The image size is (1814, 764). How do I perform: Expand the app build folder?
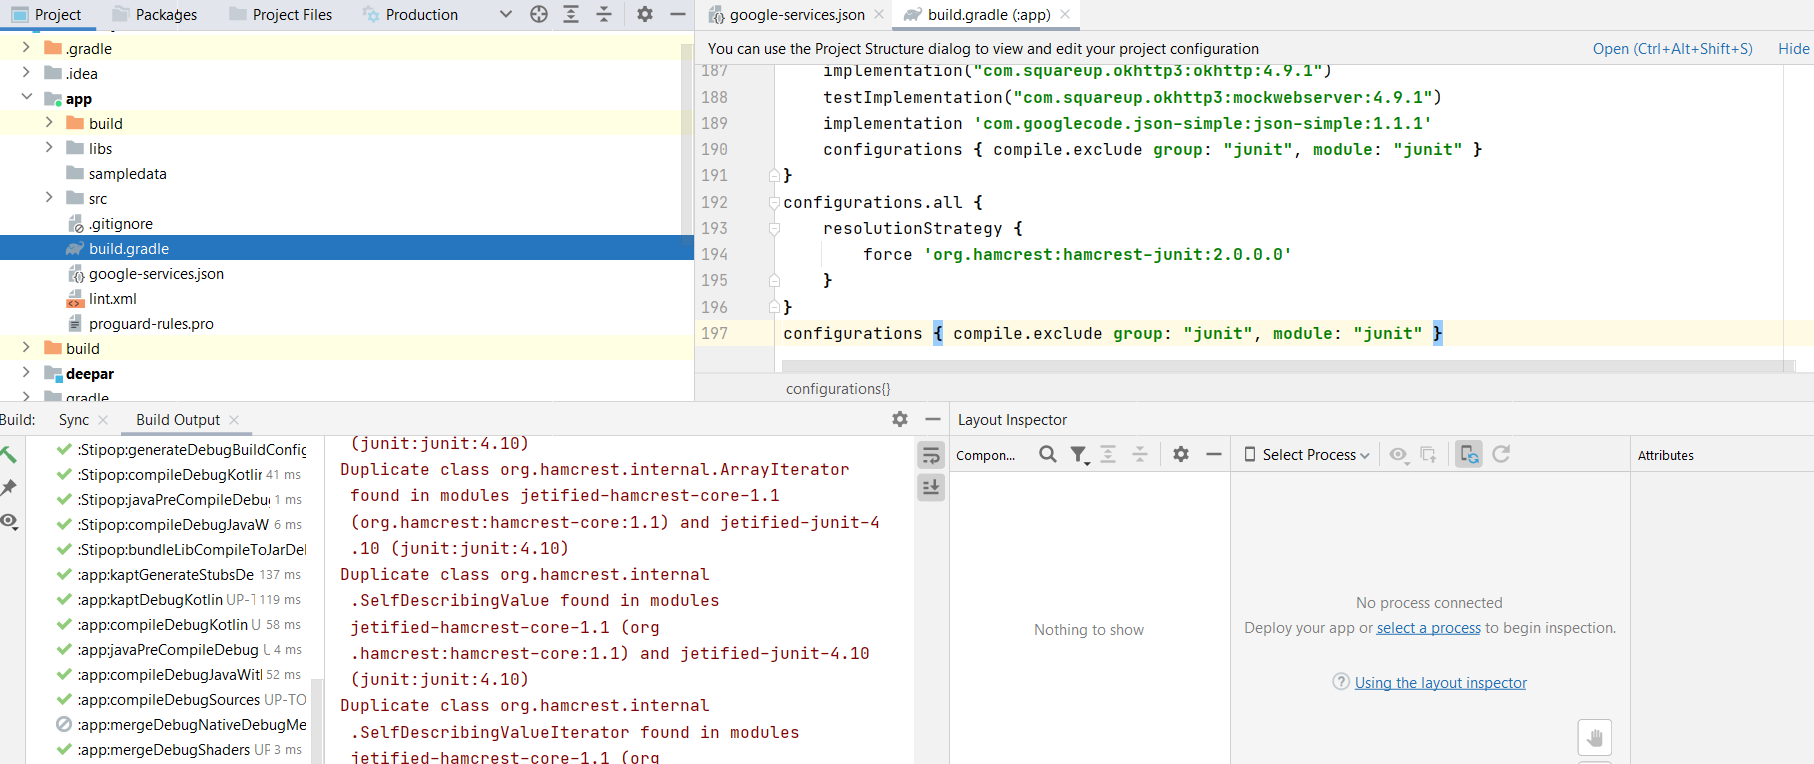pyautogui.click(x=49, y=122)
